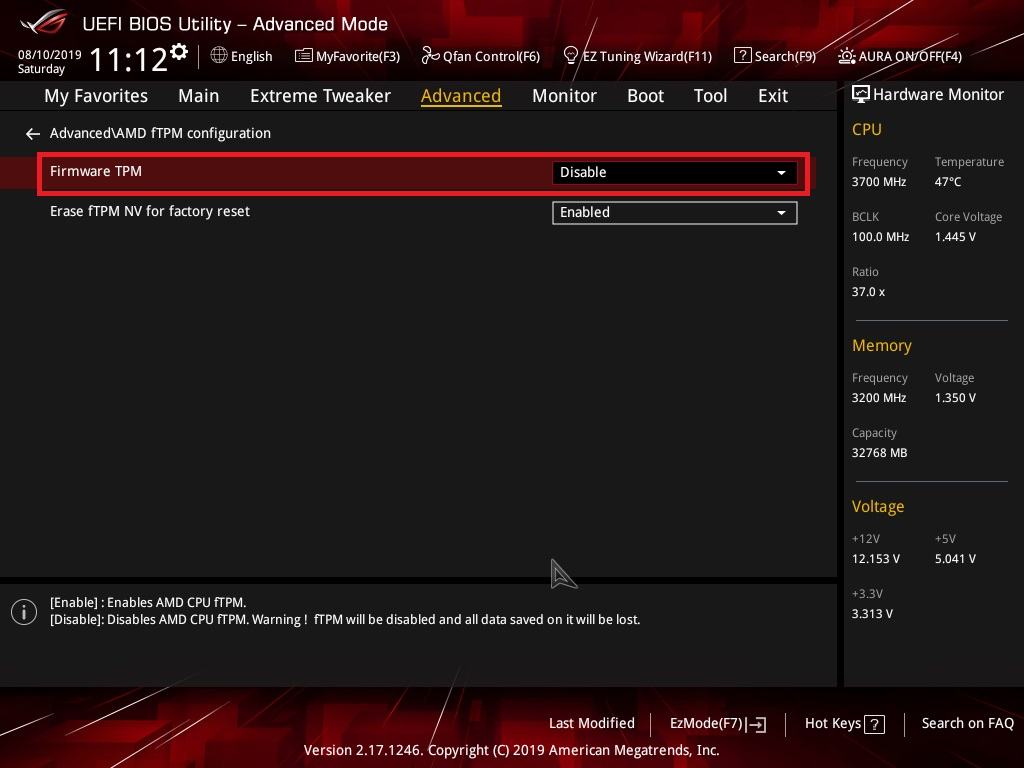The width and height of the screenshot is (1024, 768).
Task: Click English language button
Action: (x=251, y=56)
